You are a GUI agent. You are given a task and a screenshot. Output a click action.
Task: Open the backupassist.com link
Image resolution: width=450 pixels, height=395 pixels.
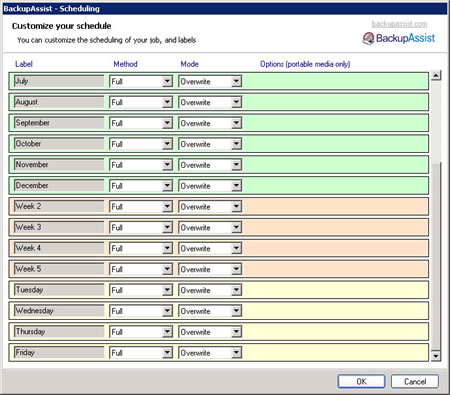click(x=399, y=24)
